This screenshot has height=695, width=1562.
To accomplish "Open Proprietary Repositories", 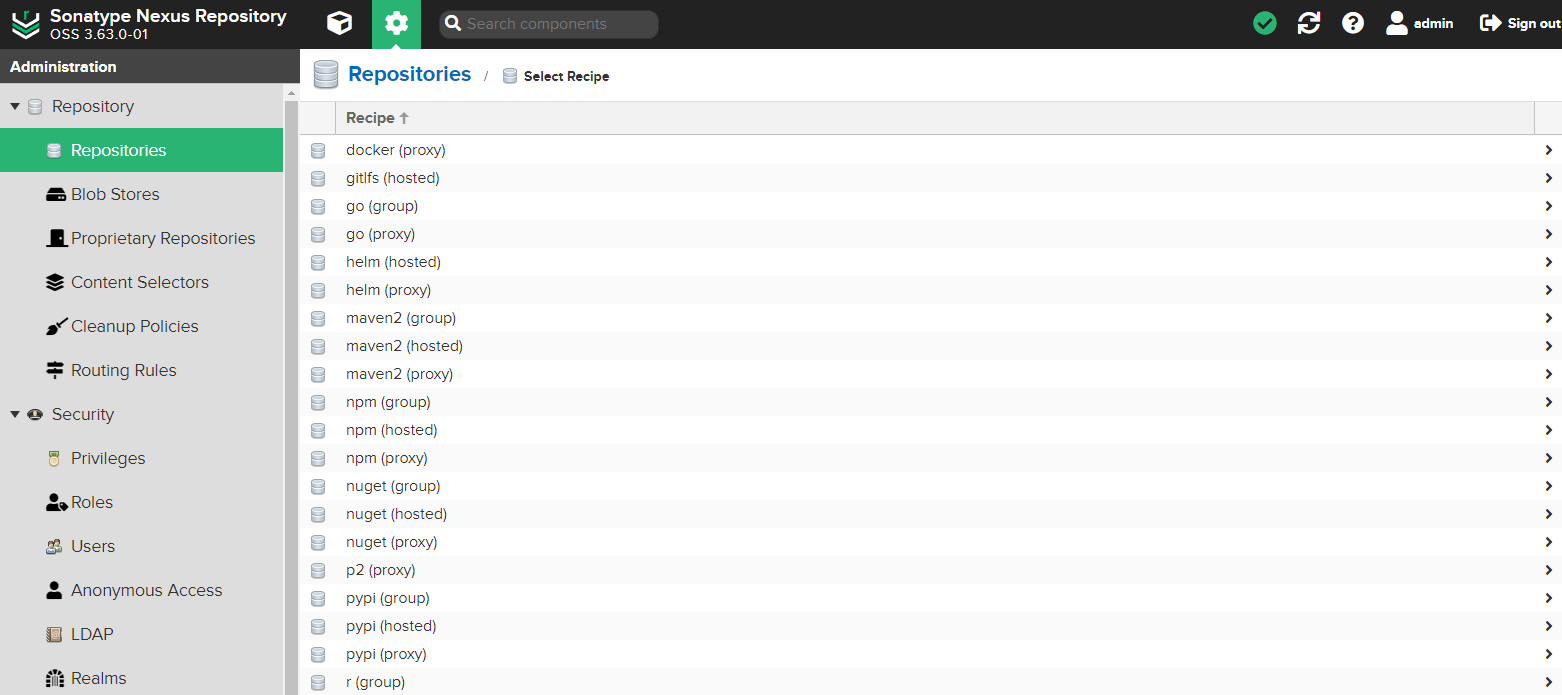I will [x=142, y=238].
